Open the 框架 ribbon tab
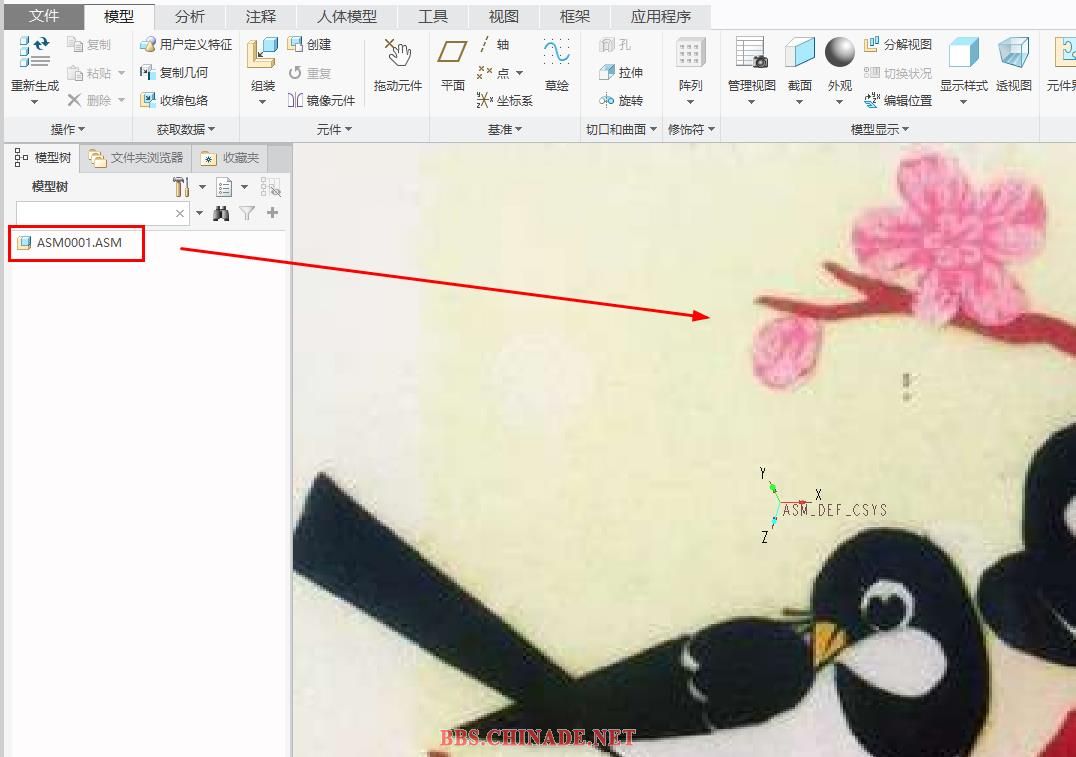 [575, 16]
